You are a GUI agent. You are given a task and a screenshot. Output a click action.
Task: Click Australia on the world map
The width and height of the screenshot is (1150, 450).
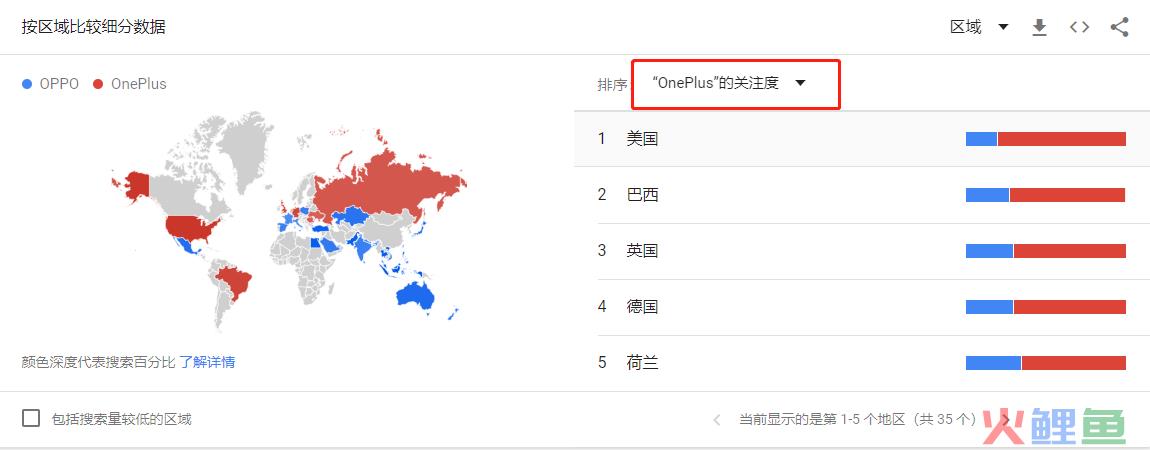click(x=420, y=293)
